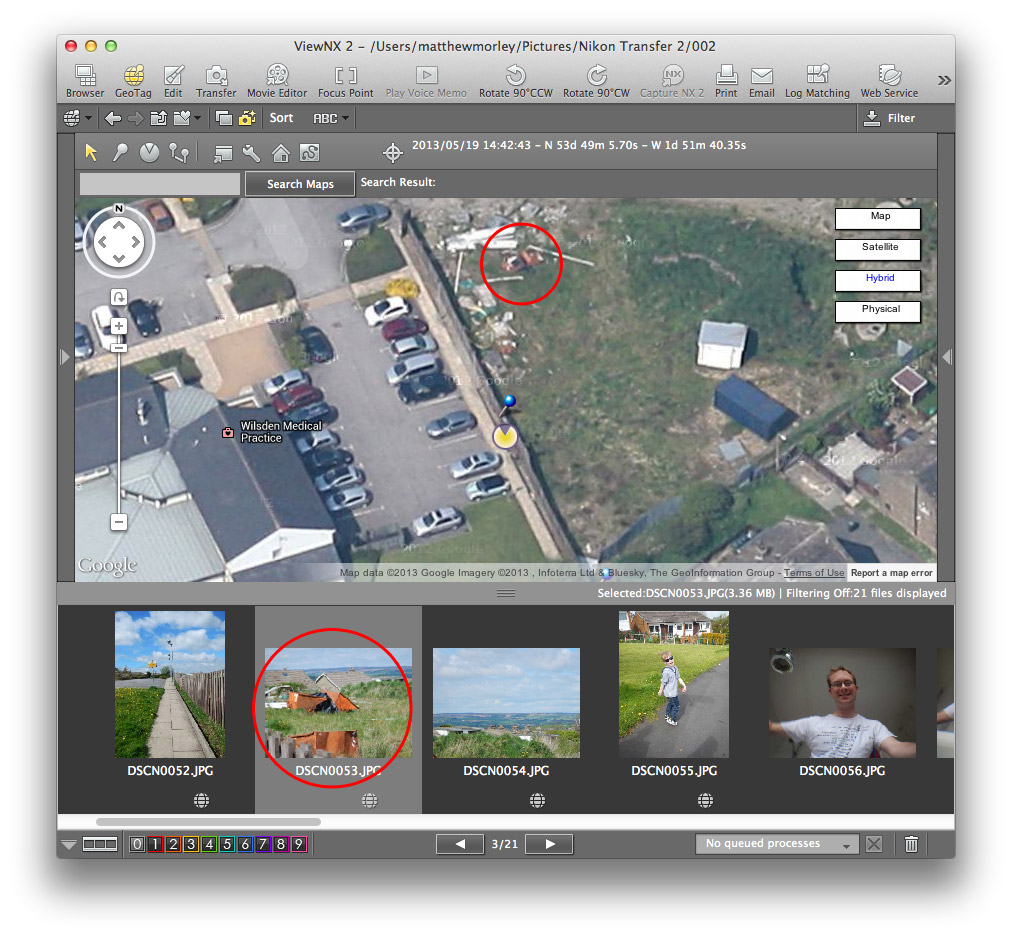Toggle green label 4

pyautogui.click(x=209, y=844)
